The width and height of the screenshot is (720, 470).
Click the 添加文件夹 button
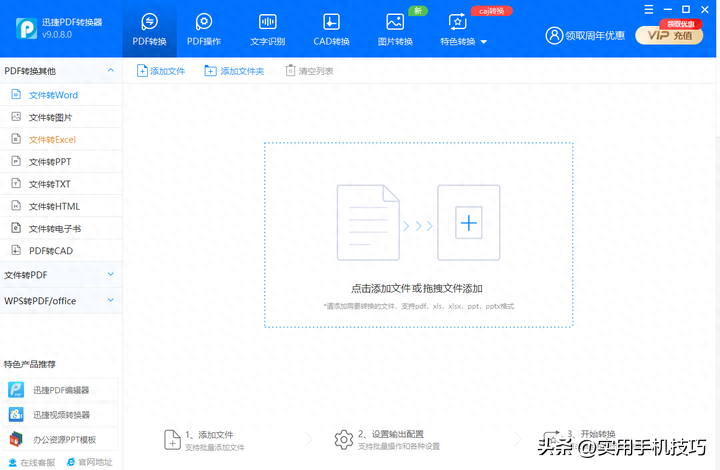[x=234, y=71]
